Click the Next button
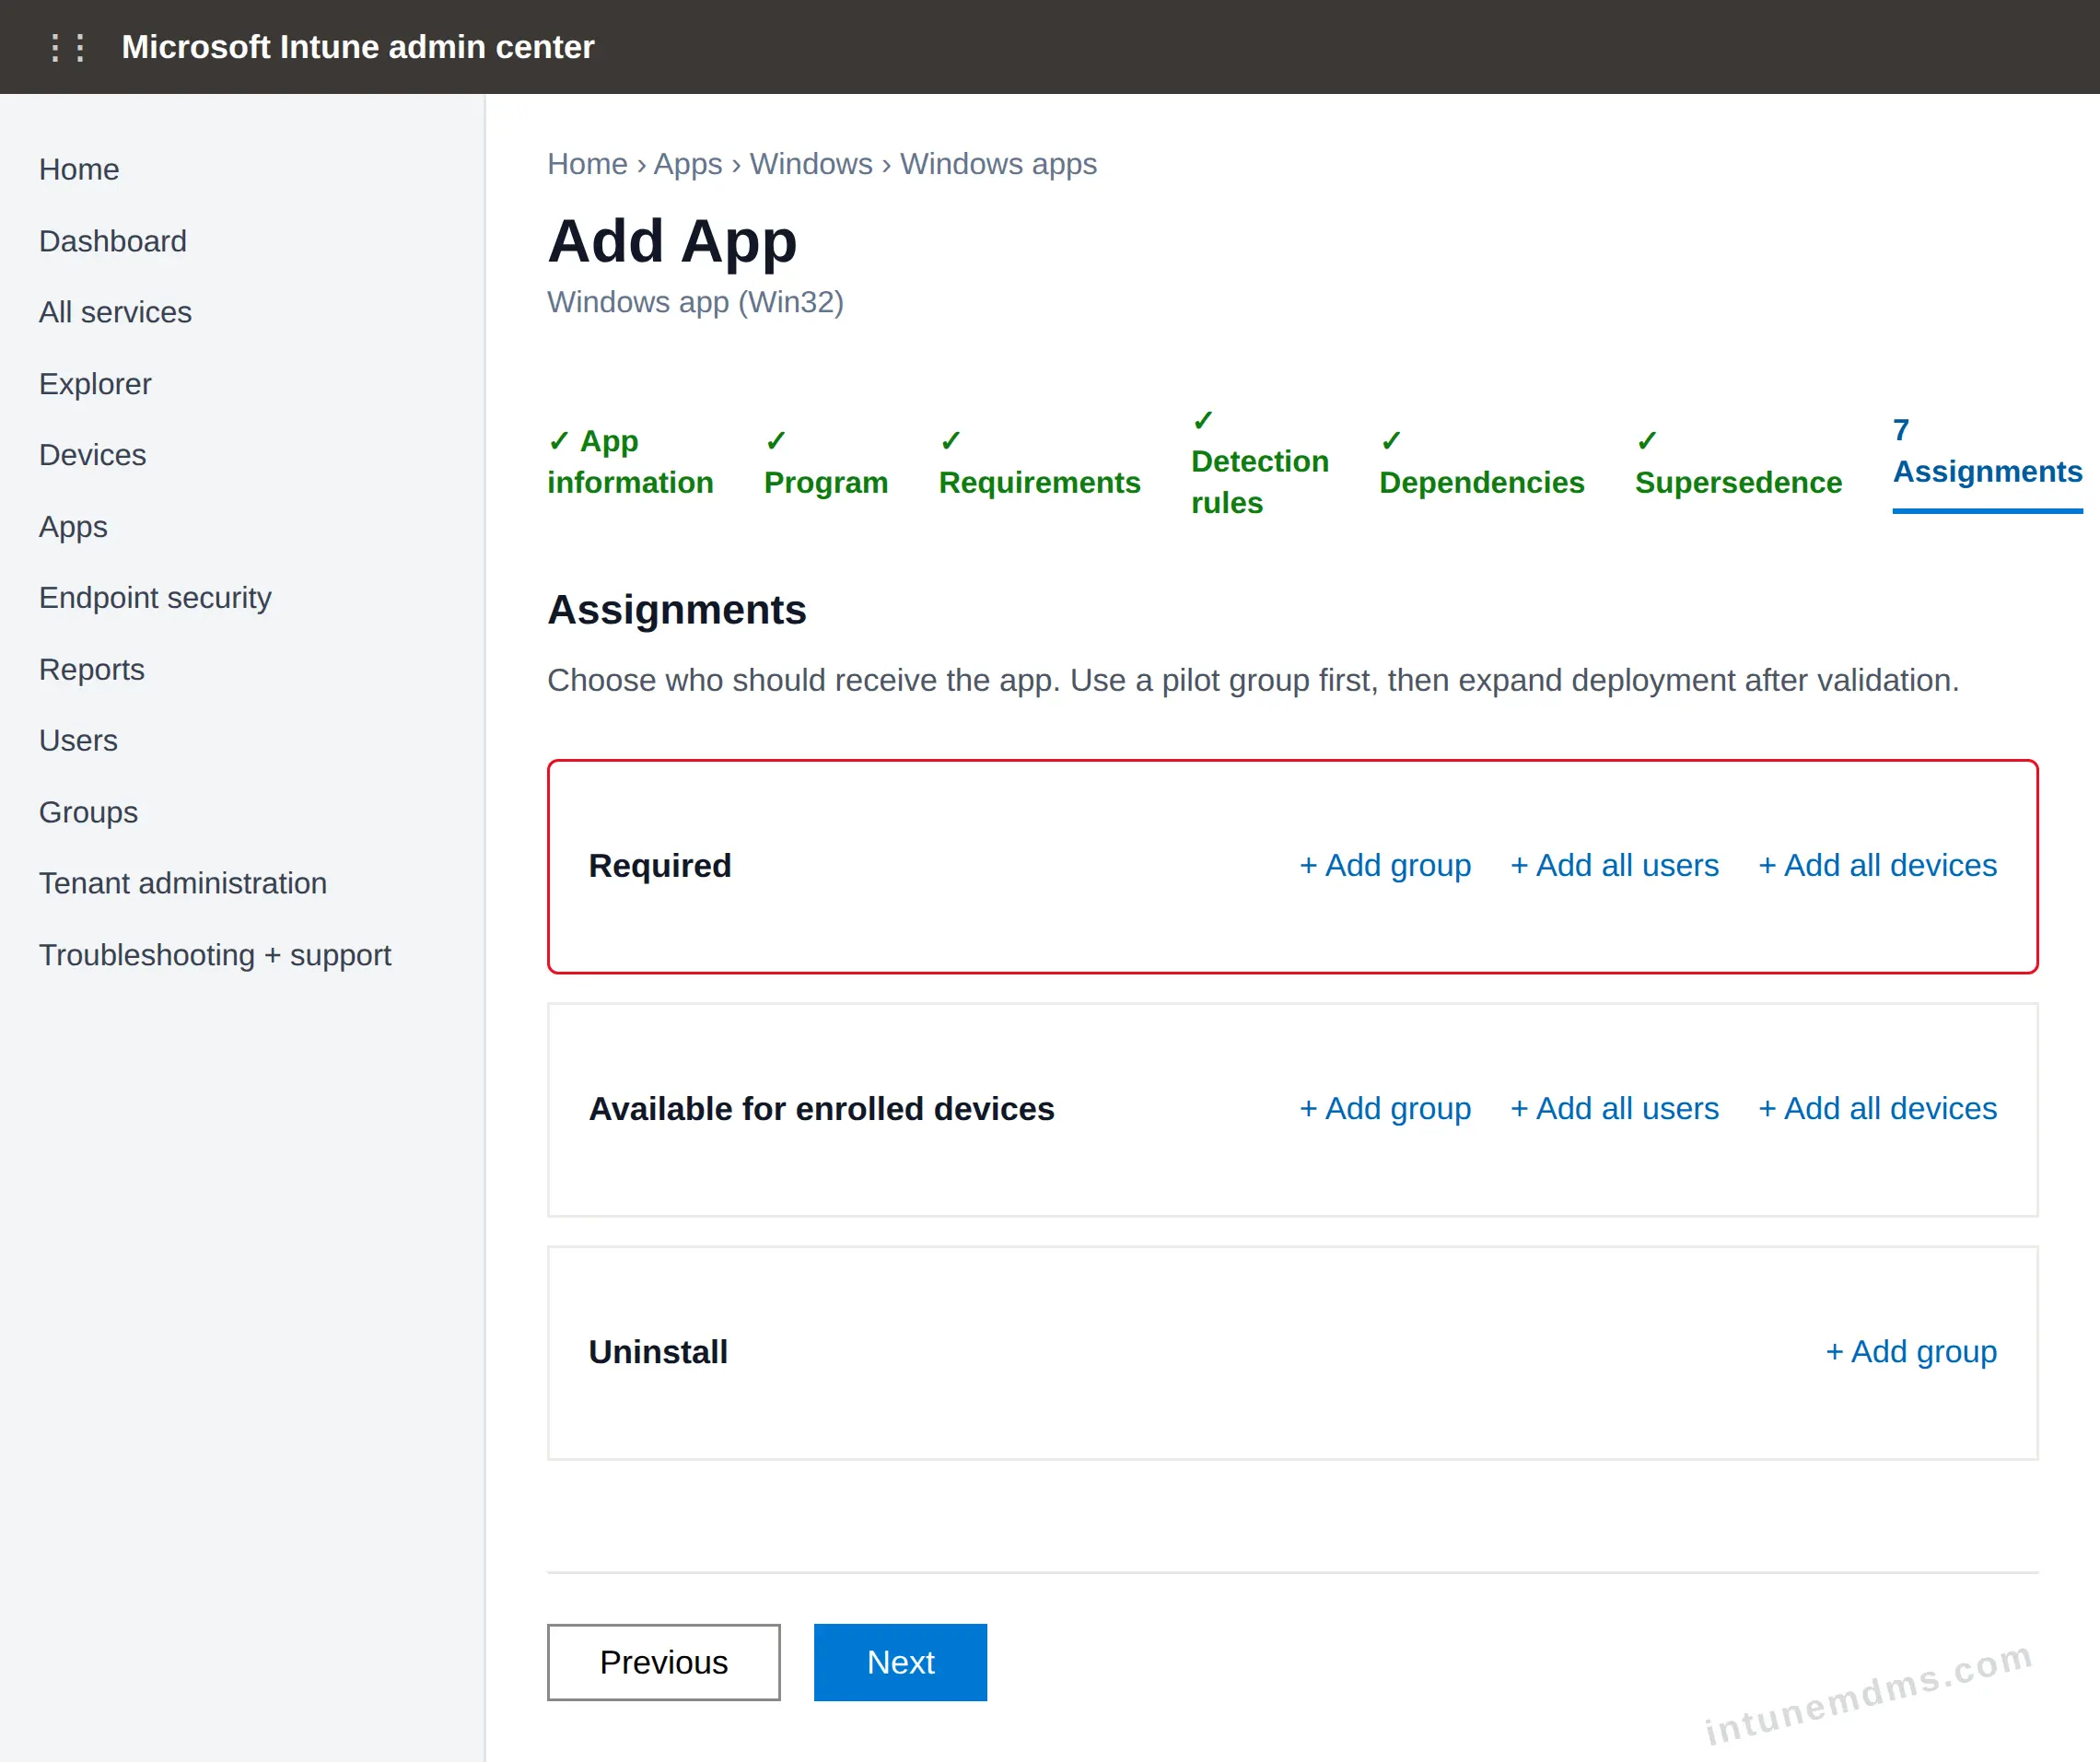The height and width of the screenshot is (1762, 2100). coord(900,1662)
